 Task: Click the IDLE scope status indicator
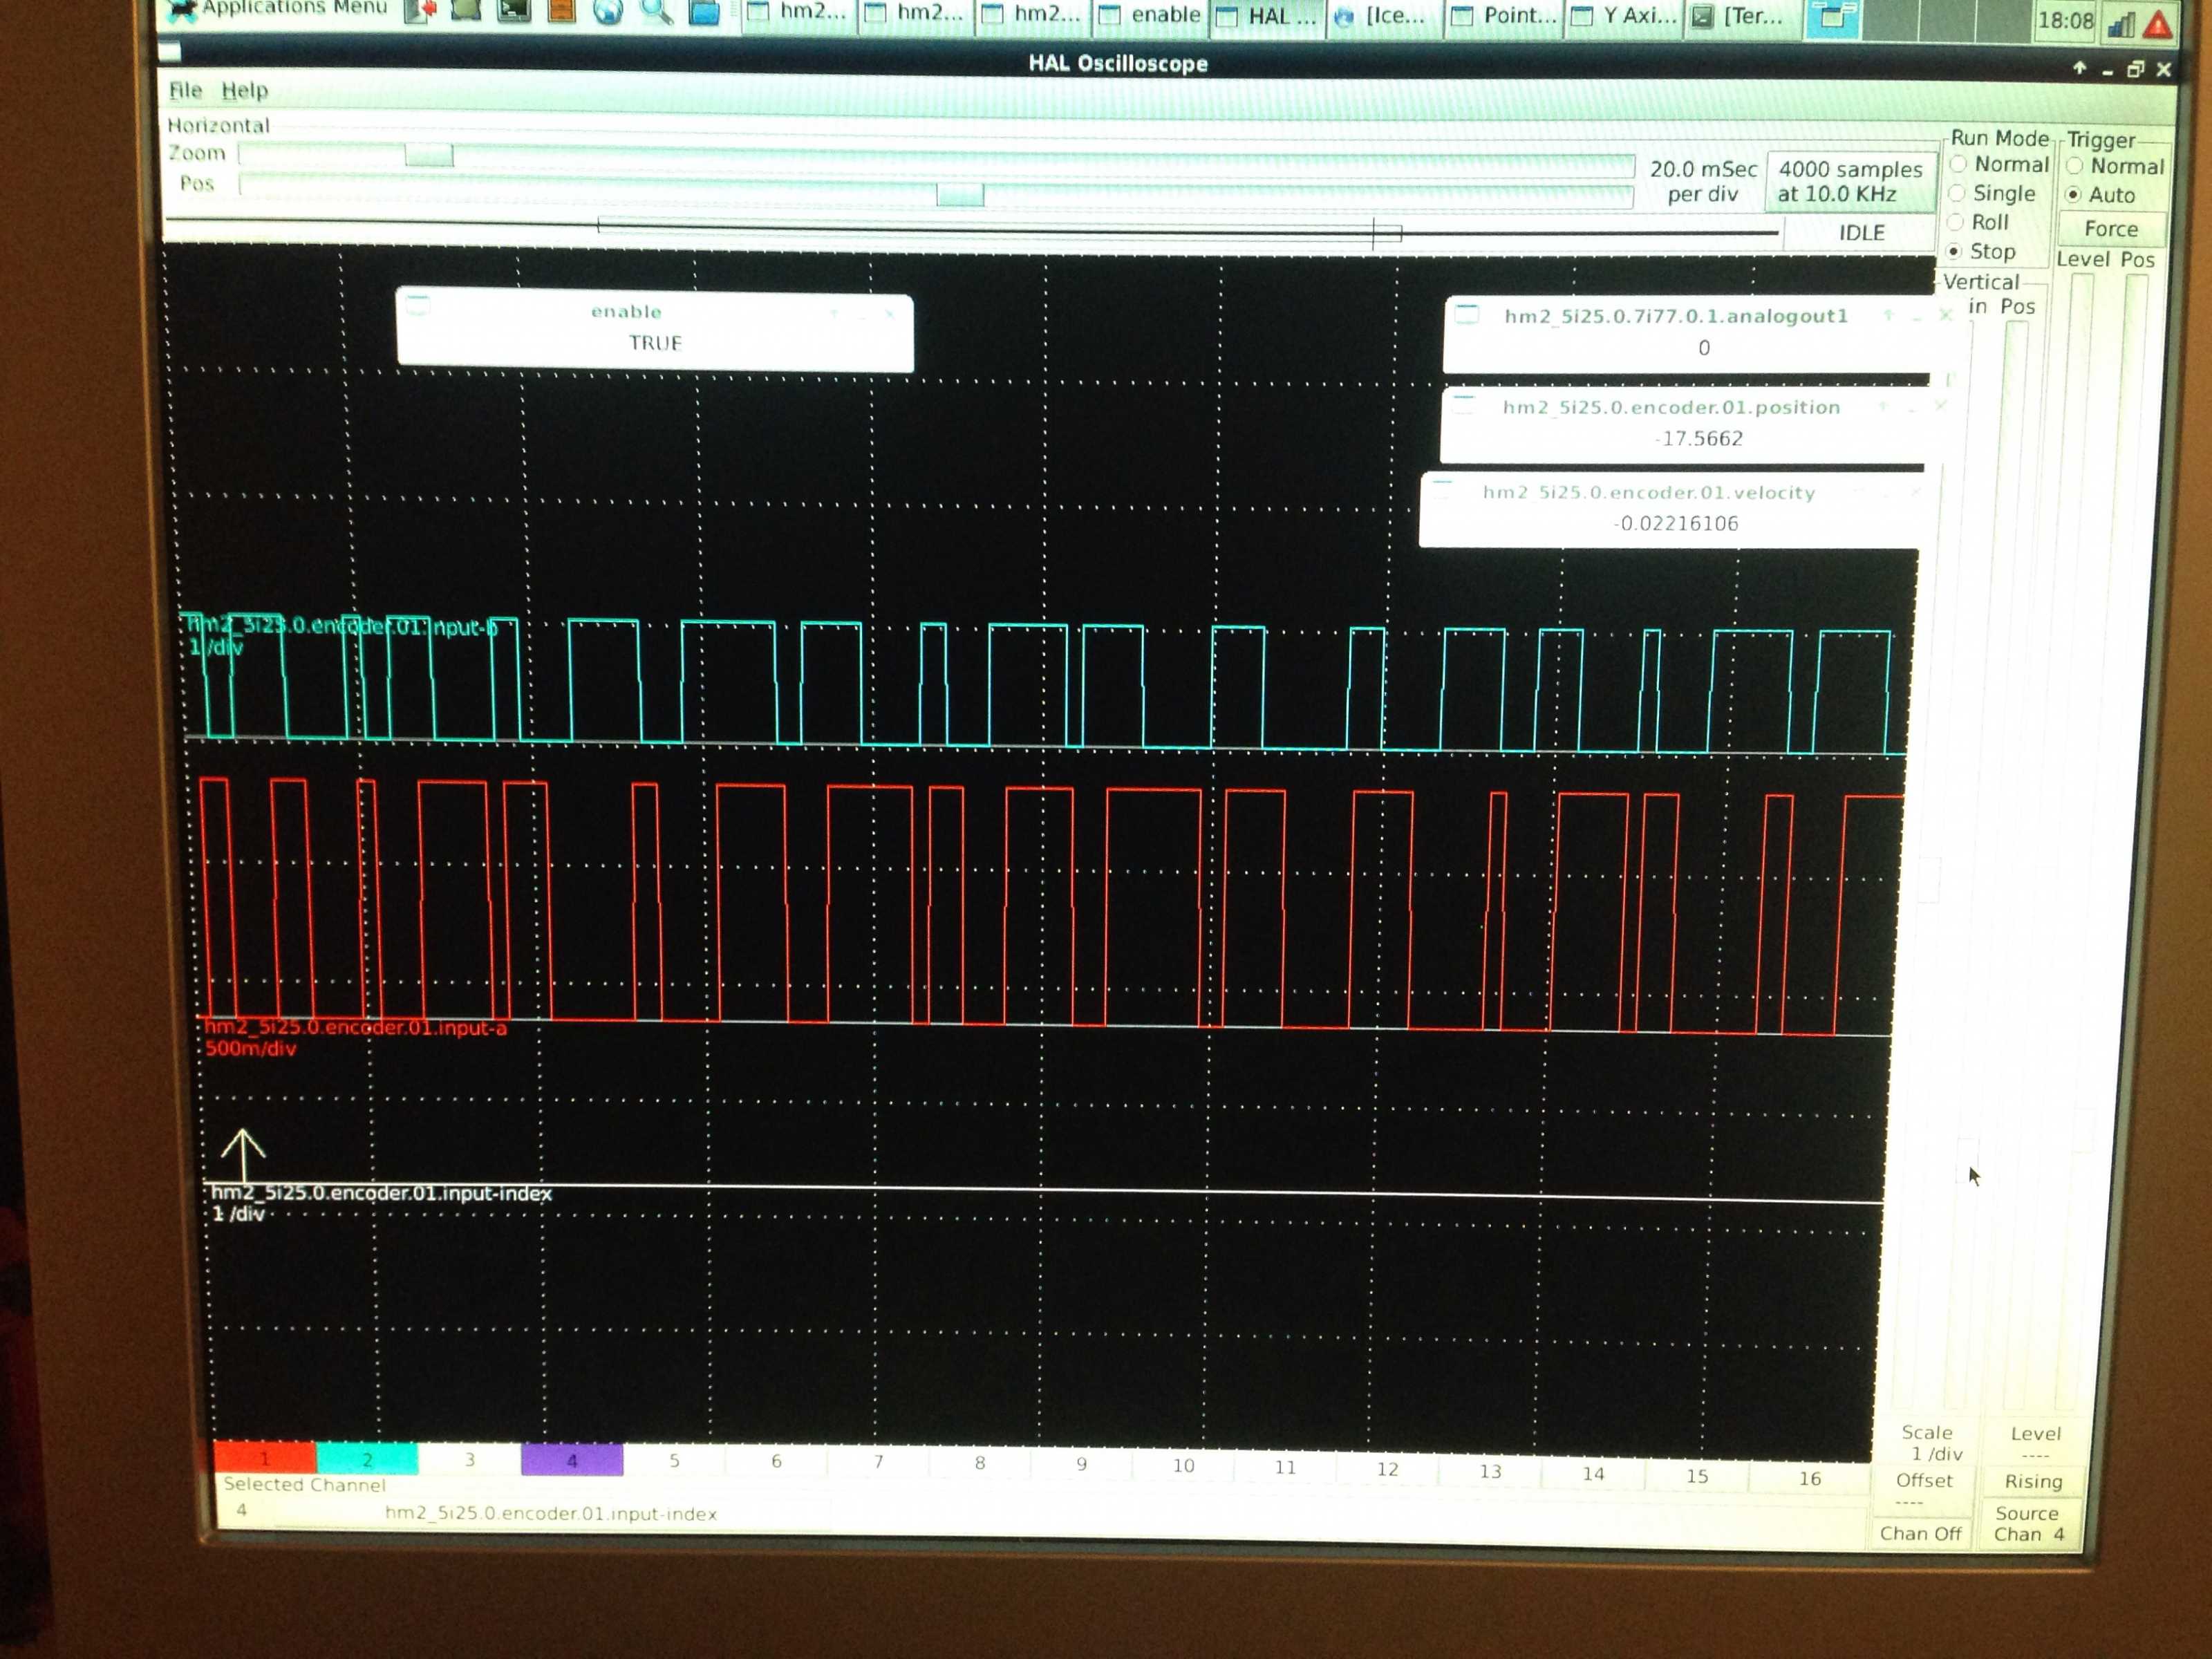coord(1861,233)
